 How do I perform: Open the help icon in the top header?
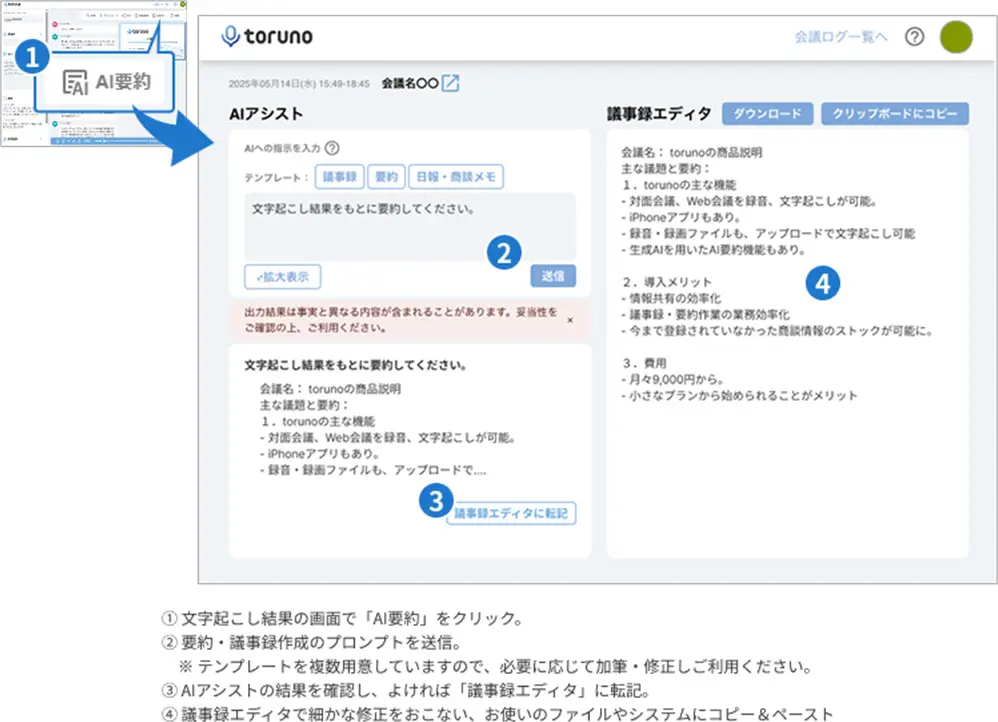click(x=914, y=37)
